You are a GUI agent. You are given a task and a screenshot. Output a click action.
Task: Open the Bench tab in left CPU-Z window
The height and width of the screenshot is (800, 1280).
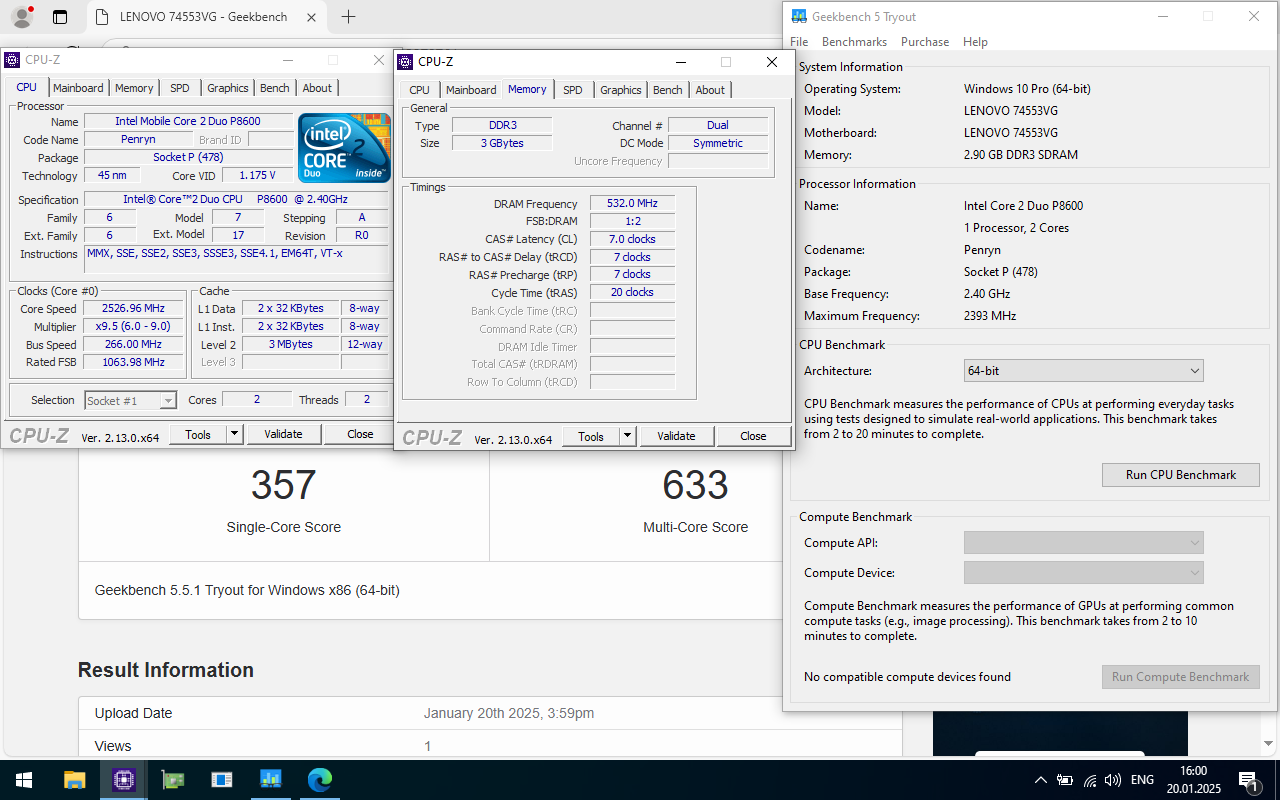[275, 88]
